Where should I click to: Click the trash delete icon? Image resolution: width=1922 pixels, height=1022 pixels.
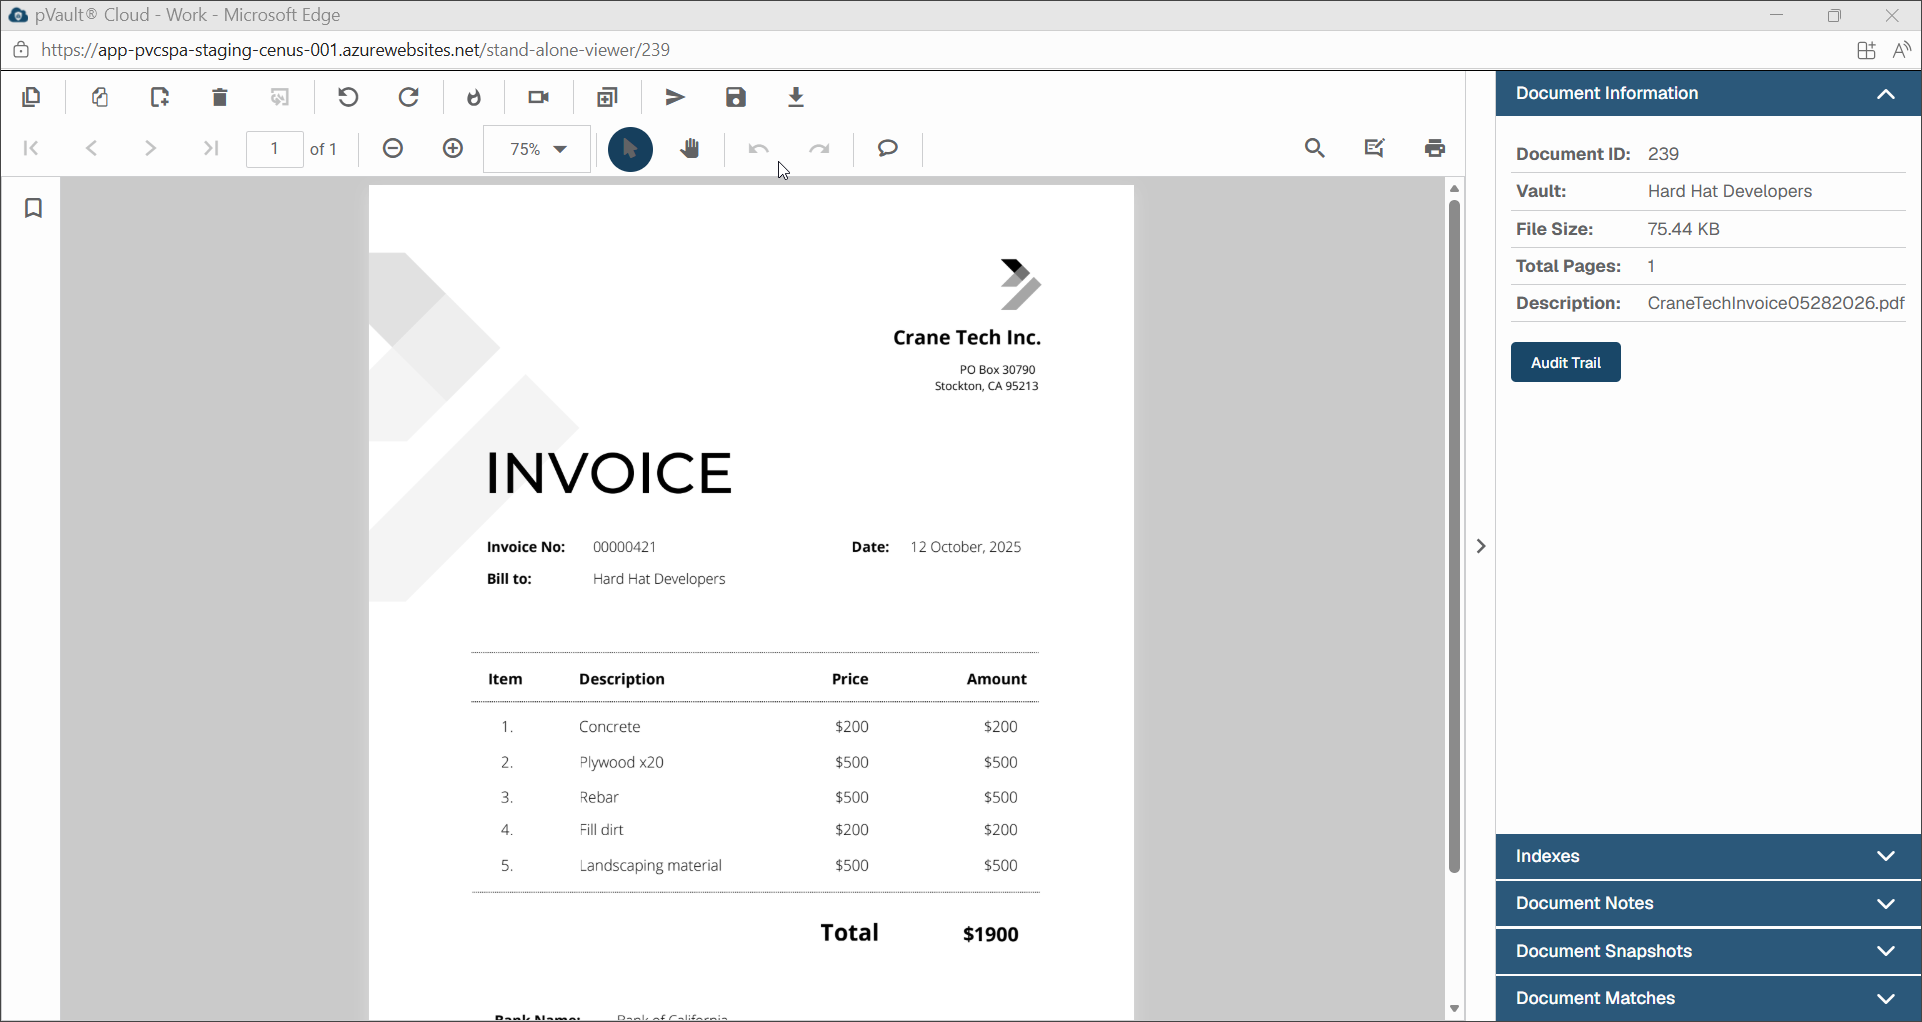(220, 97)
